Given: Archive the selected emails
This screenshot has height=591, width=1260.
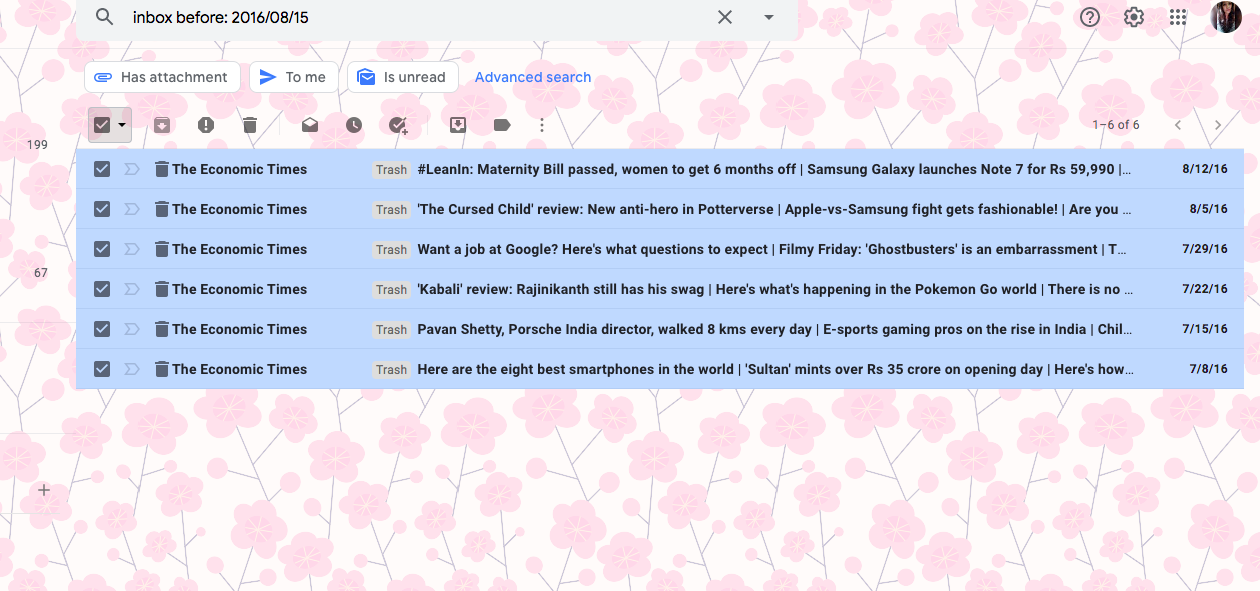Looking at the screenshot, I should [161, 125].
